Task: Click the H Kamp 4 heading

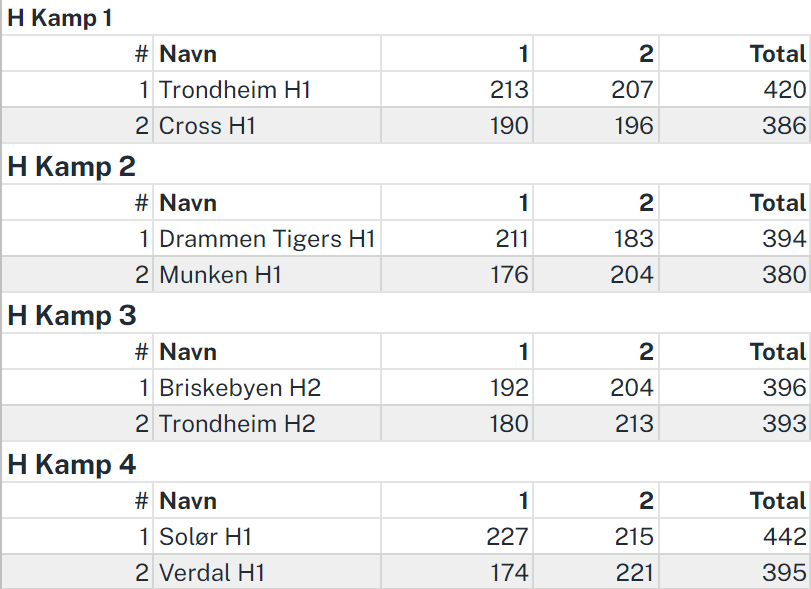Action: pos(71,464)
